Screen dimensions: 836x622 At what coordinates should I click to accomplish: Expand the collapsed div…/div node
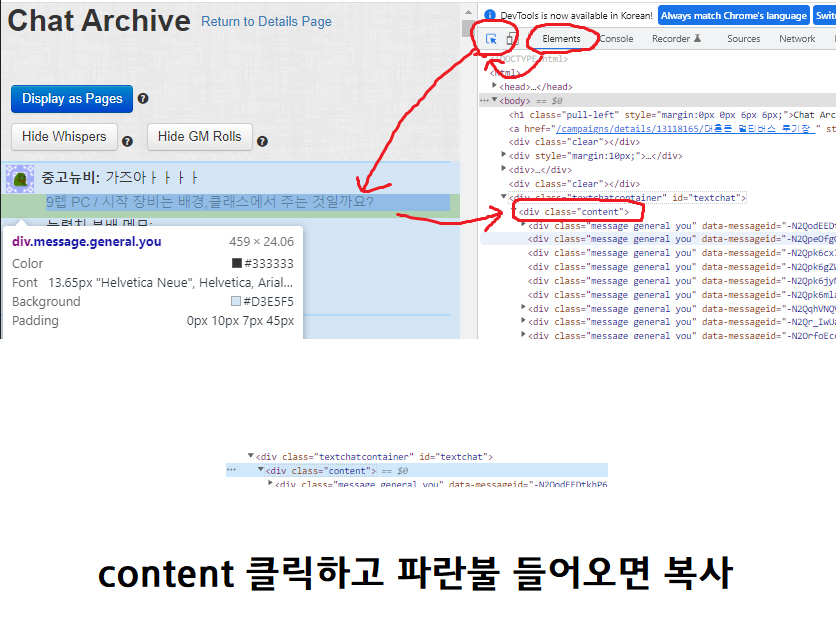[x=503, y=168]
